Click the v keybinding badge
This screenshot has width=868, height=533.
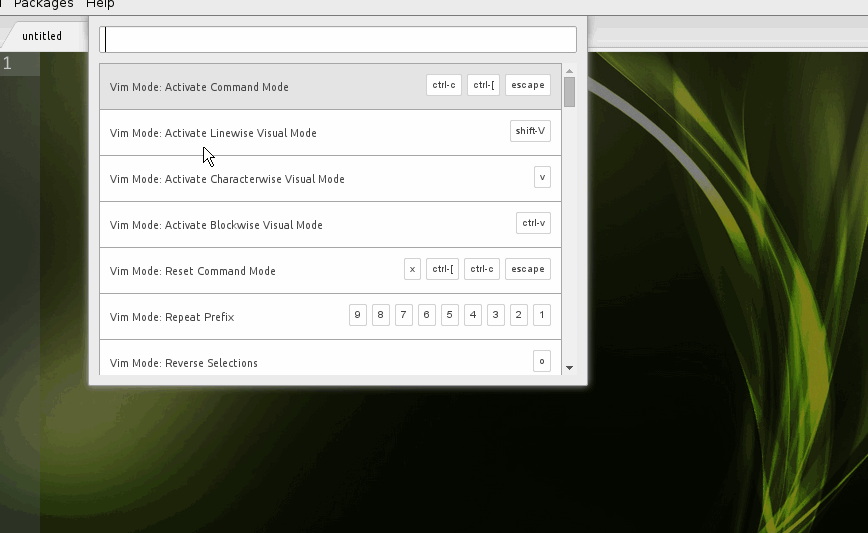tap(542, 177)
